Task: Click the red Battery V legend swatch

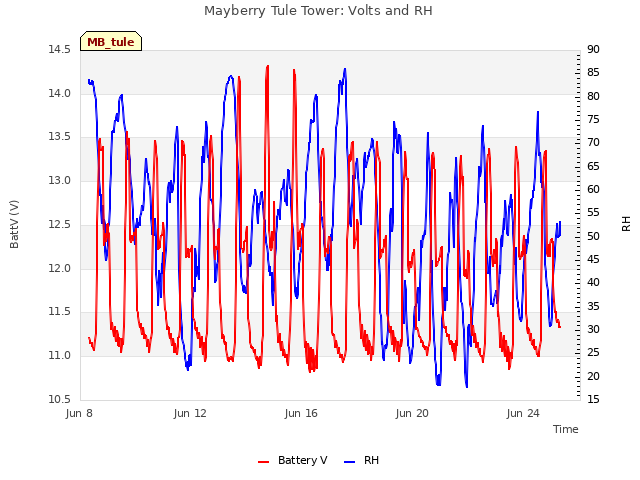Action: pyautogui.click(x=264, y=462)
